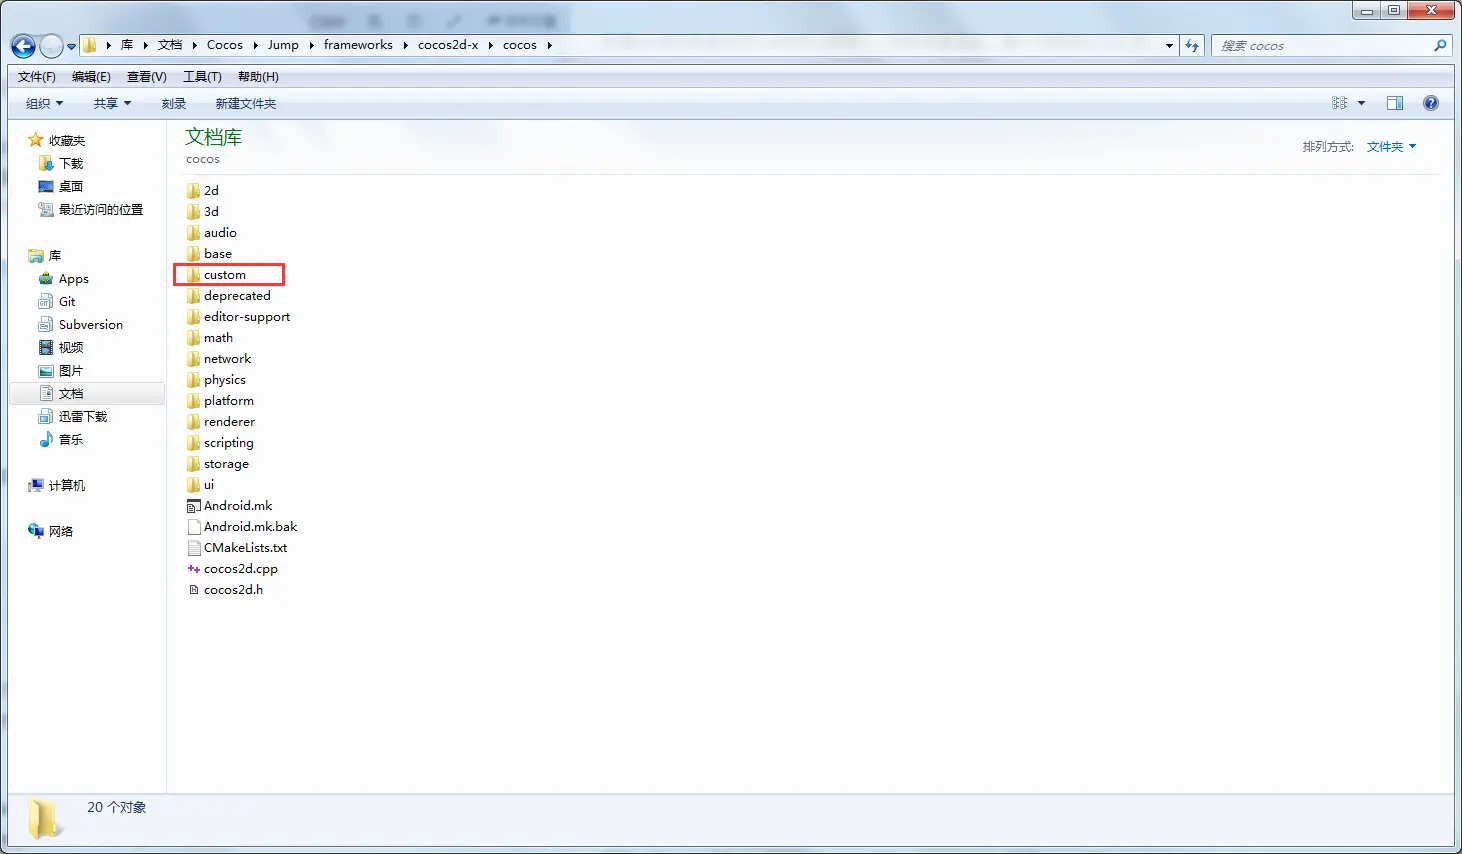Select the physics folder icon

click(193, 379)
